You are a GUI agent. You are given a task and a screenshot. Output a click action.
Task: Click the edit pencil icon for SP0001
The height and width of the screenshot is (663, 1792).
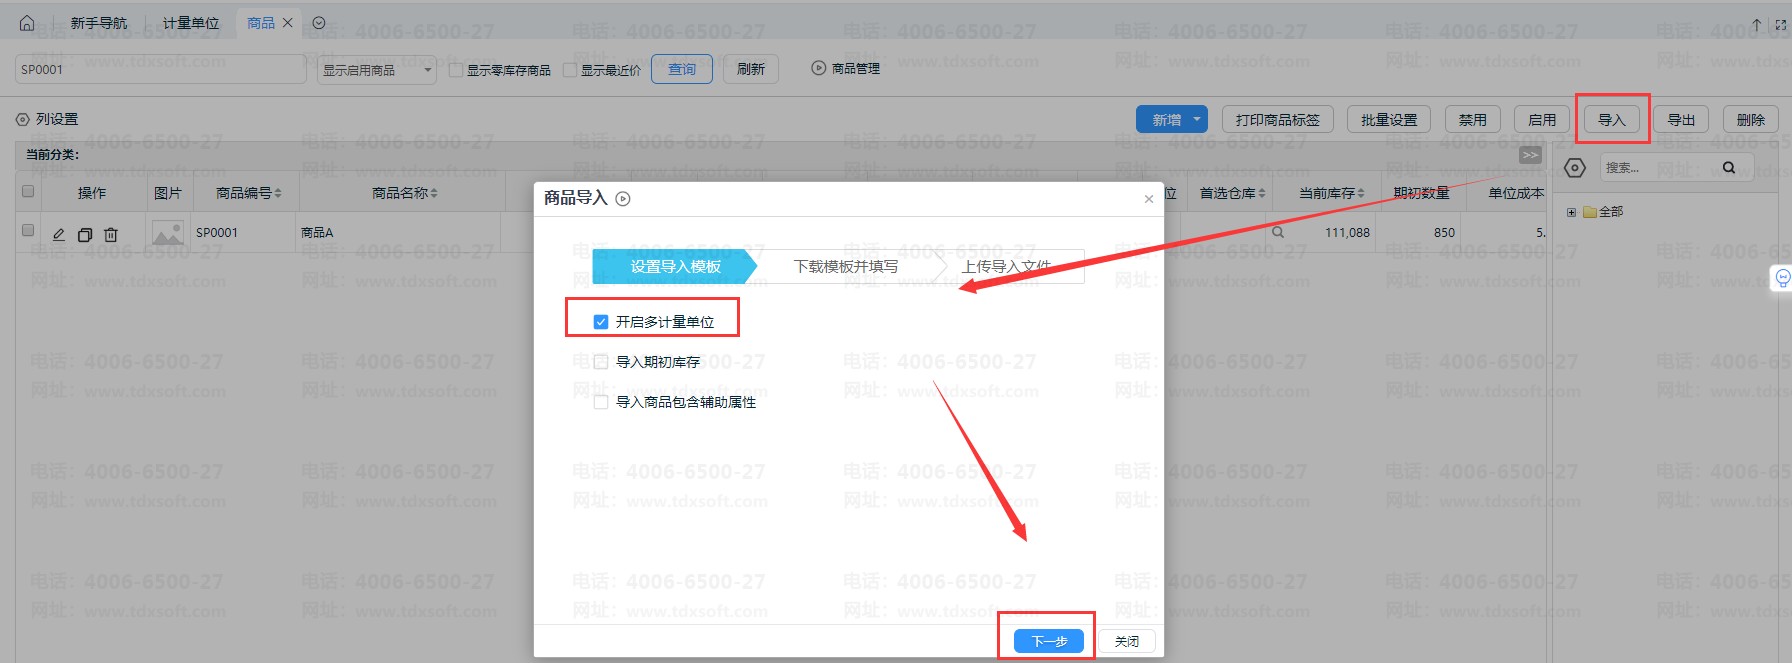(x=59, y=234)
